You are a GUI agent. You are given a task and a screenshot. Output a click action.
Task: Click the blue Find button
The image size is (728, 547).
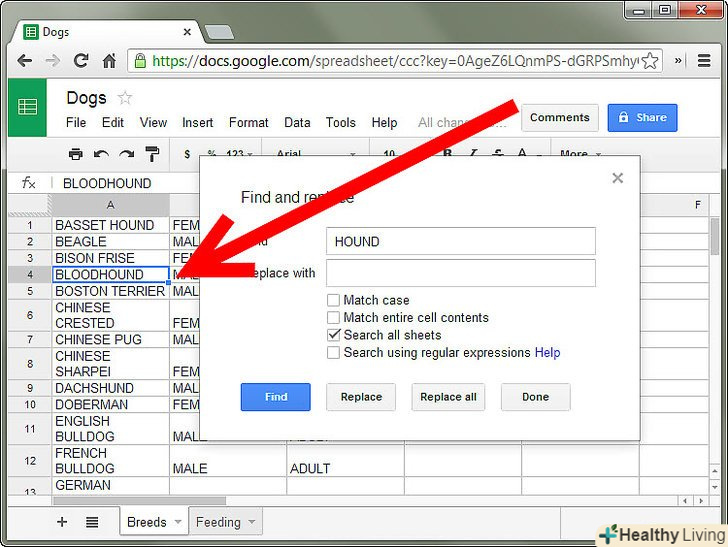(x=275, y=397)
